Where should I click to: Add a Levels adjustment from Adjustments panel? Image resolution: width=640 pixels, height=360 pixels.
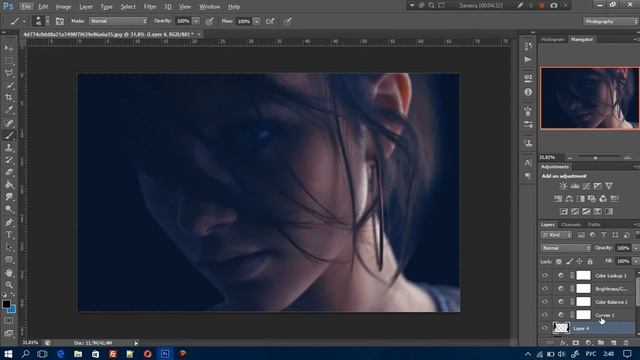point(575,186)
